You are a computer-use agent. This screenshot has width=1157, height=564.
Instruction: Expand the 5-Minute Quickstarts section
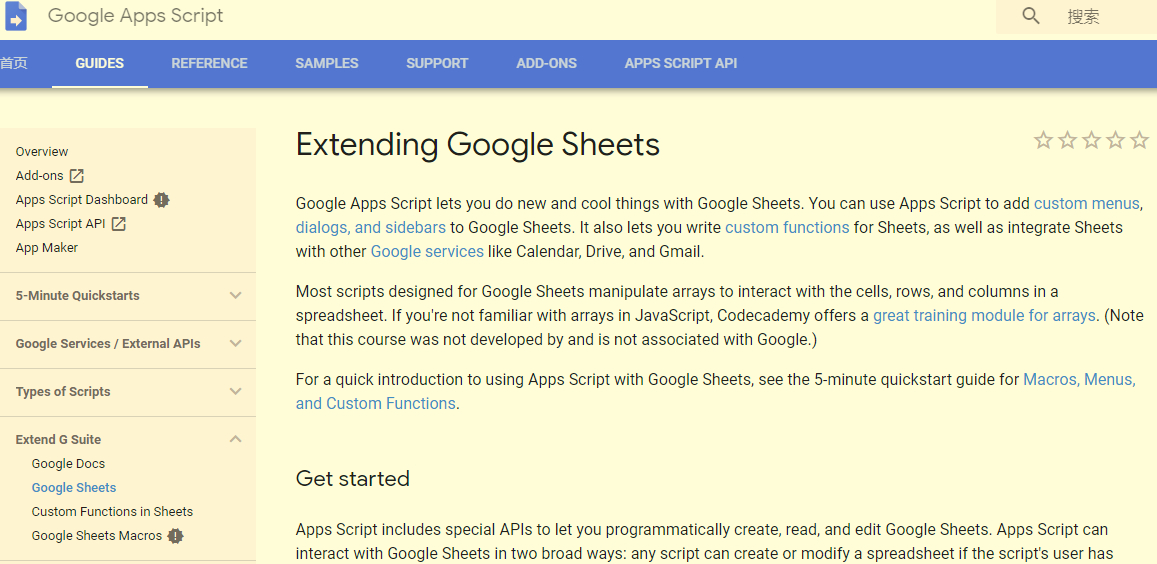click(235, 295)
